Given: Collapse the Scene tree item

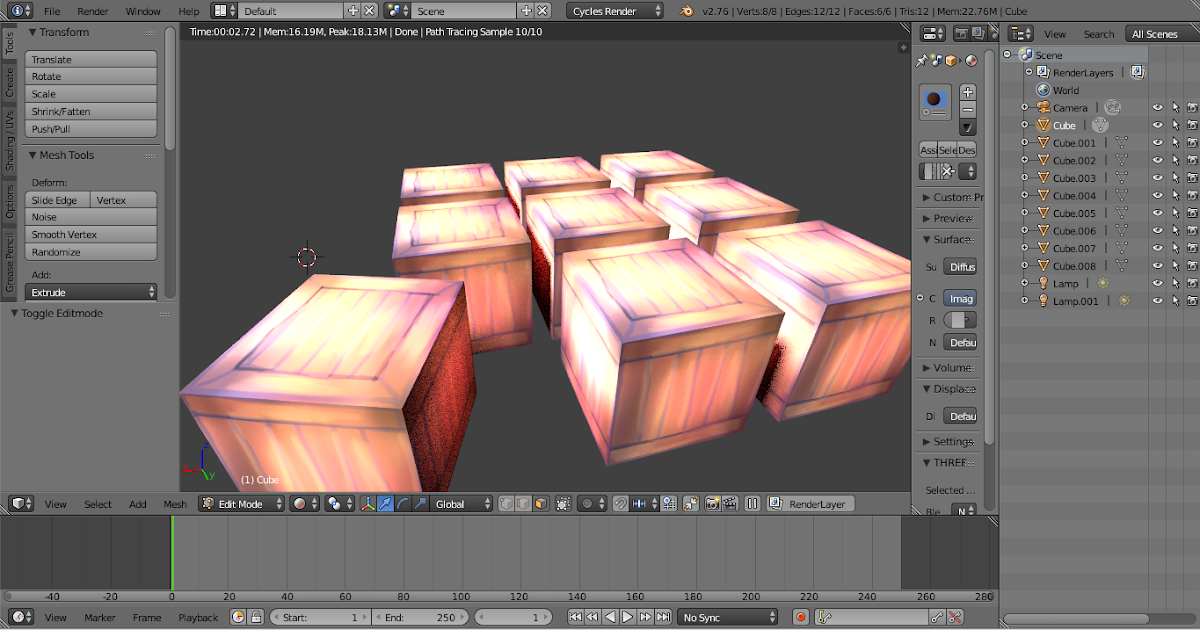Looking at the screenshot, I should [x=1009, y=55].
